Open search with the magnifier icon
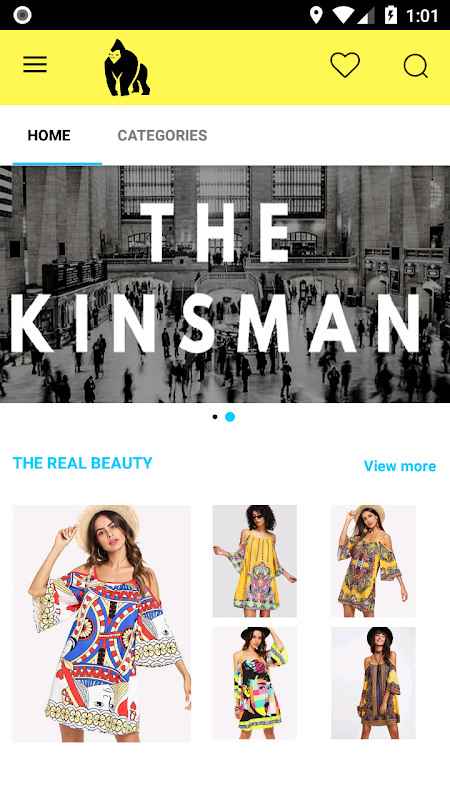The image size is (450, 800). [x=415, y=66]
